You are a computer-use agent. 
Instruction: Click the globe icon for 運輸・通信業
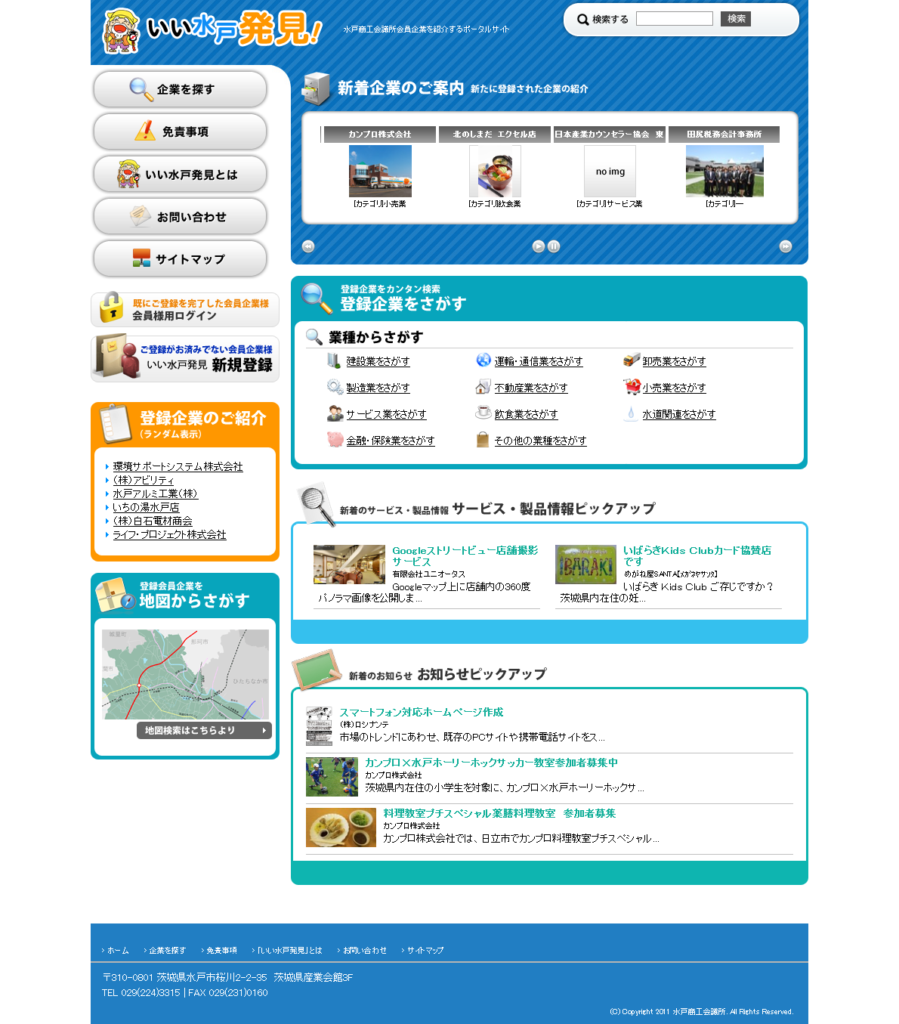(483, 361)
